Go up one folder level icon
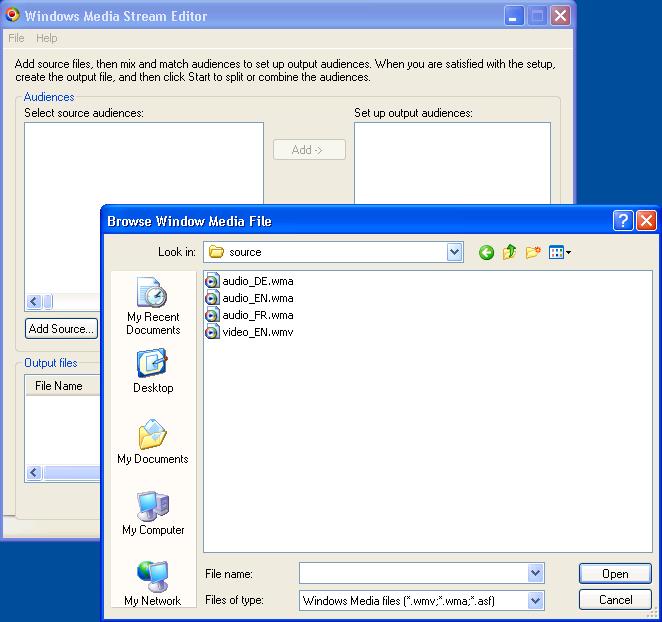Viewport: 662px width, 622px height. 510,252
